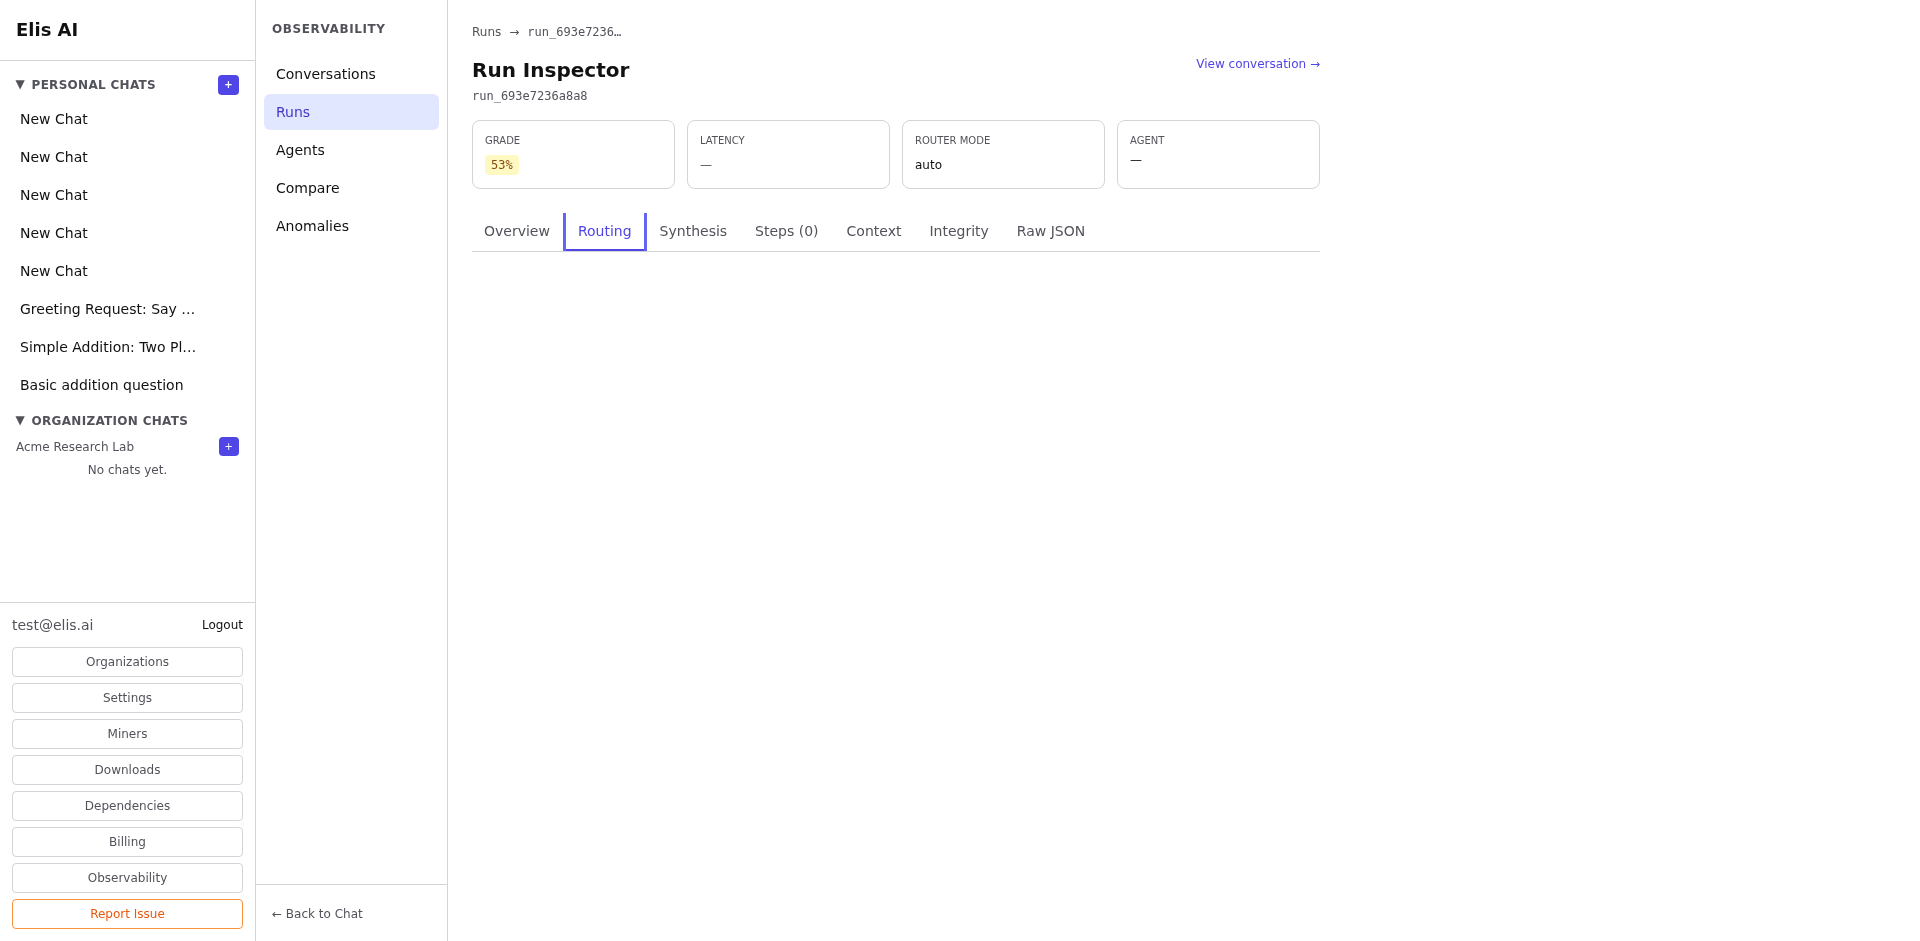Click Back to Chat link

(x=317, y=914)
